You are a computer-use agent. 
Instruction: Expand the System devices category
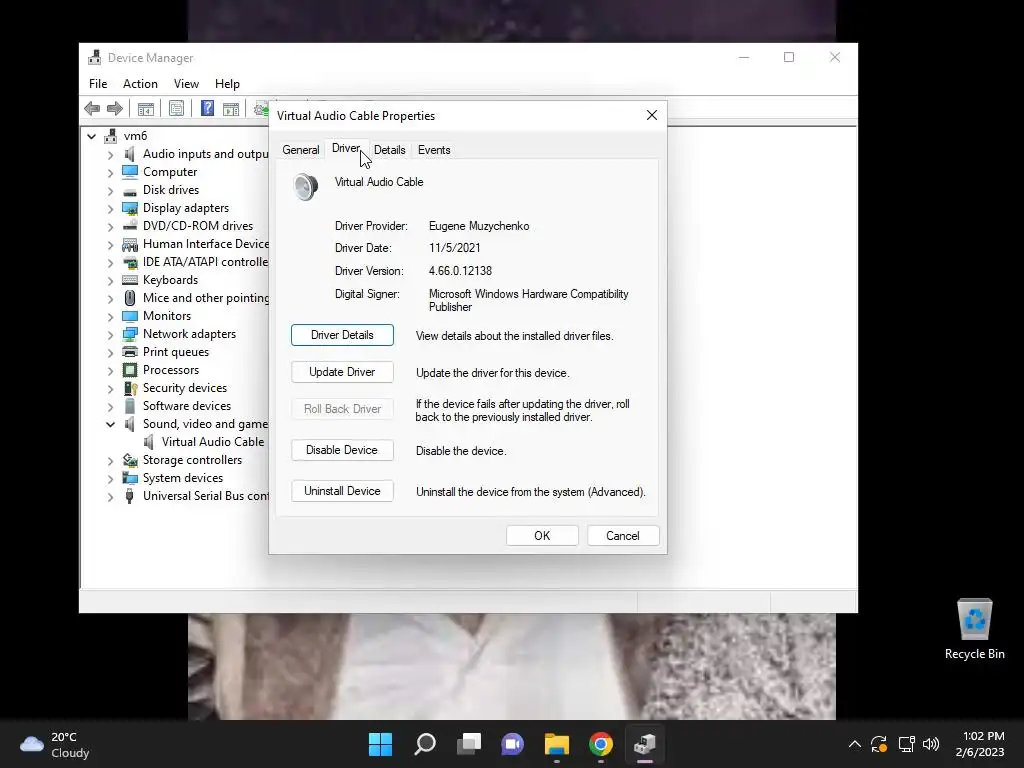[110, 479]
